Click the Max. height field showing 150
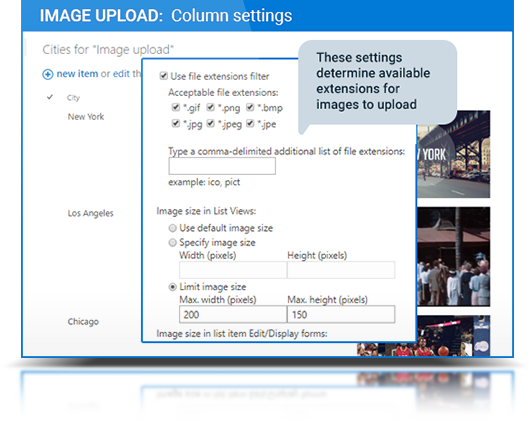530x424 pixels. coord(341,314)
